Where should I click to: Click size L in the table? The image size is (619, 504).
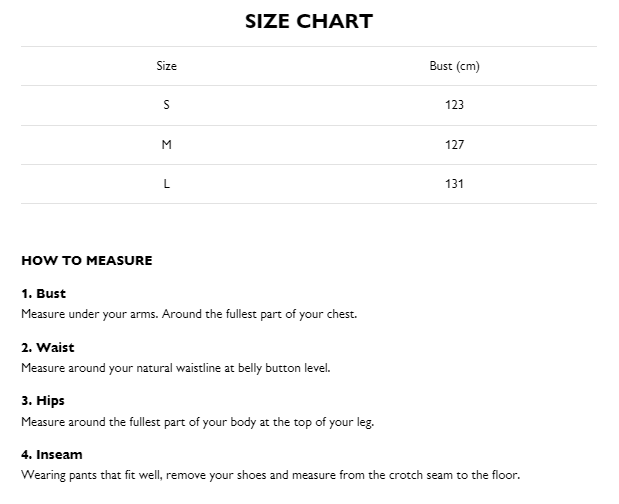click(x=166, y=184)
